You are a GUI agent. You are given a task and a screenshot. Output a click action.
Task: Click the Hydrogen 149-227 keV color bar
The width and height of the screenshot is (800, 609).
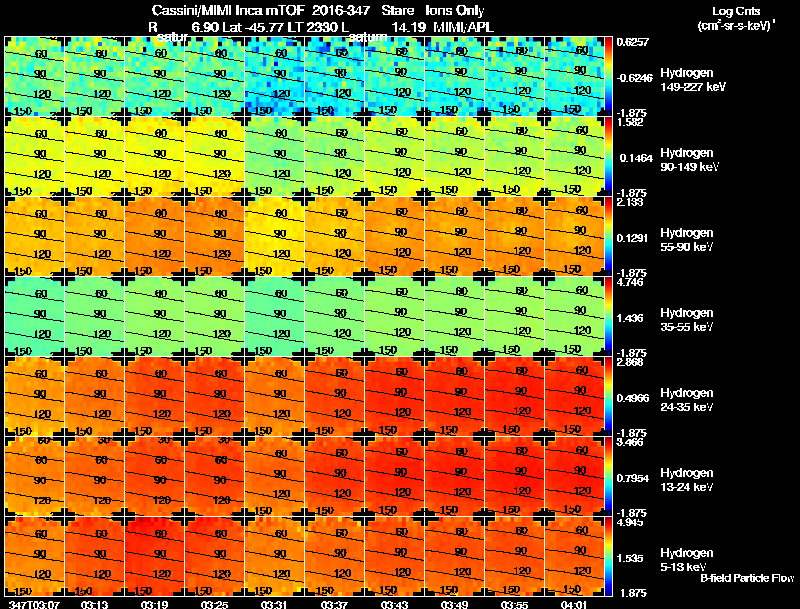(608, 77)
